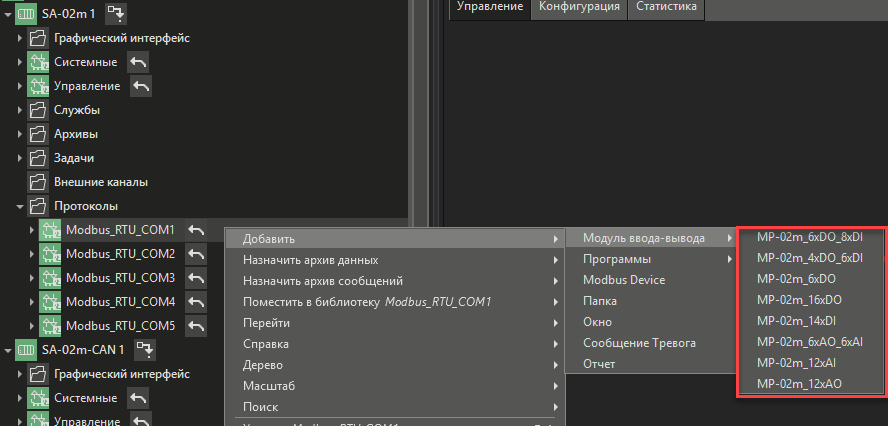Click the return arrow icon beside Системные under SA-02m 1

pyautogui.click(x=138, y=62)
